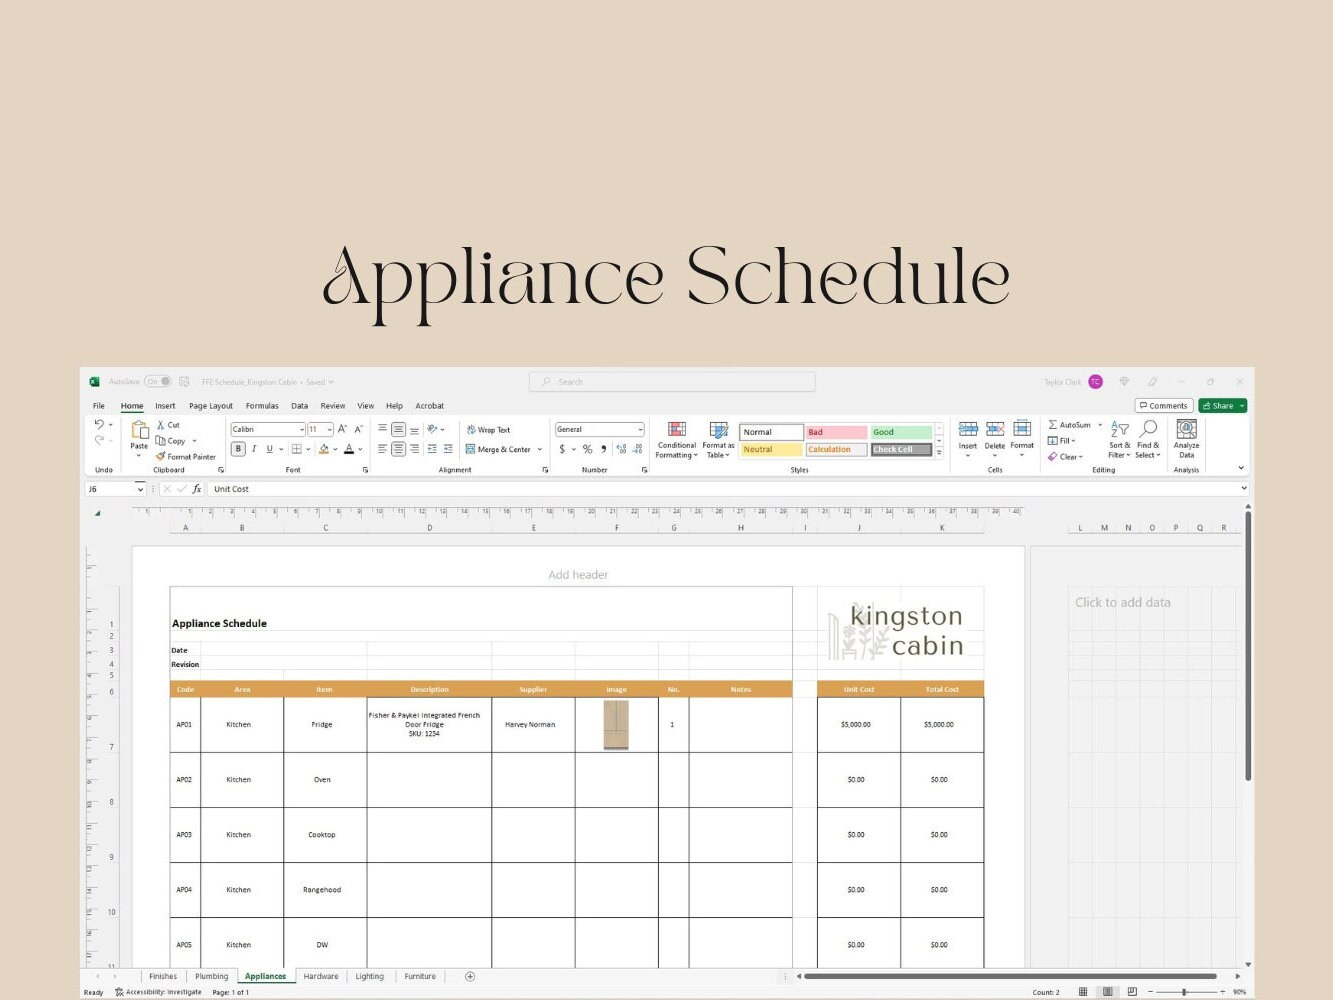The height and width of the screenshot is (1000, 1333).
Task: Apply the Good cell style
Action: pyautogui.click(x=901, y=432)
